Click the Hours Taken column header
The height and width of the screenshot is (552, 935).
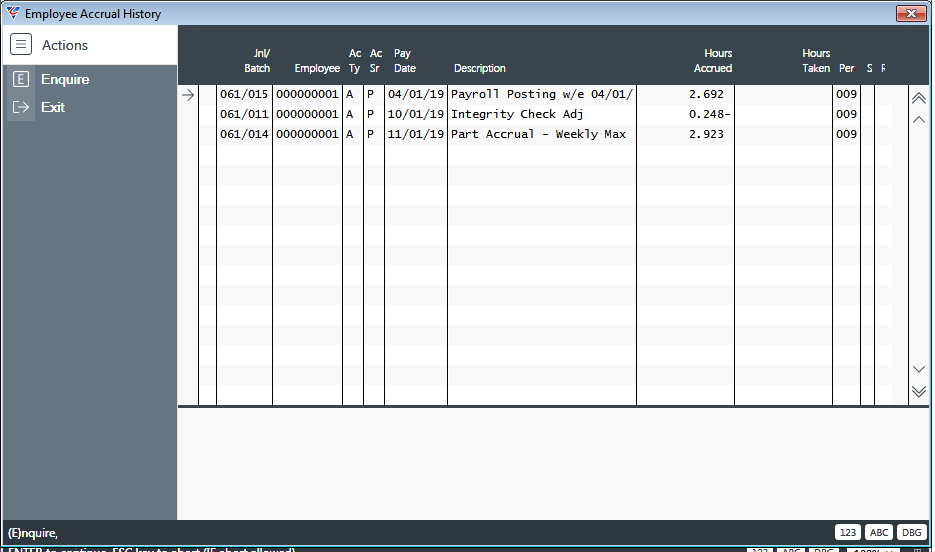(x=816, y=61)
